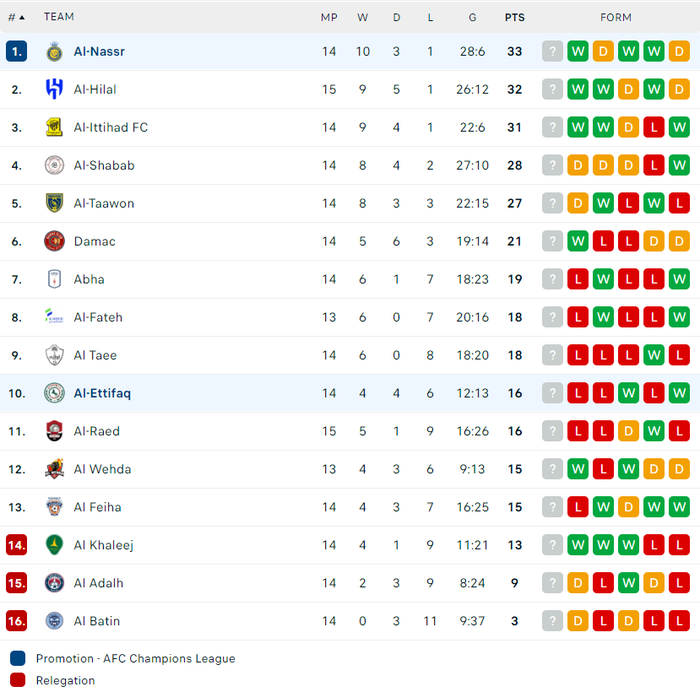Click the Al-Taawon shield badge icon
Viewport: 700px width, 692px height.
point(54,203)
